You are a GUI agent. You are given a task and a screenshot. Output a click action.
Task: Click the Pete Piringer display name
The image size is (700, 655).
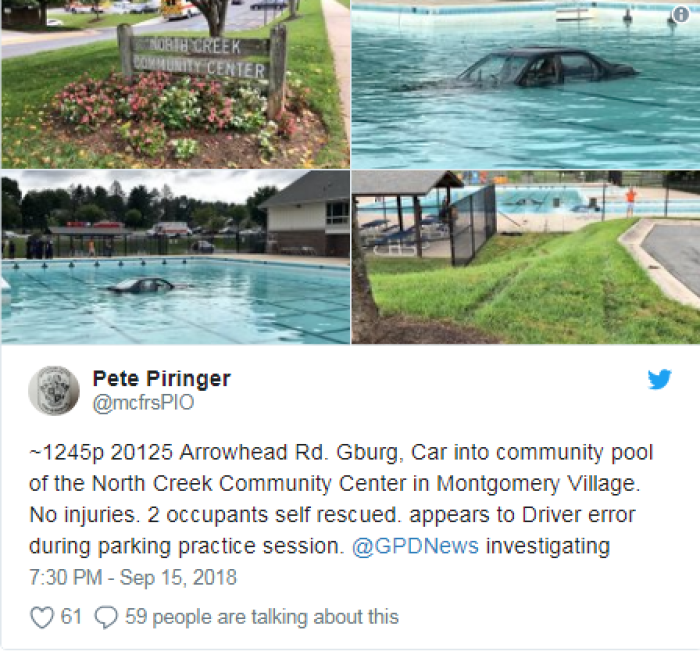click(x=161, y=379)
